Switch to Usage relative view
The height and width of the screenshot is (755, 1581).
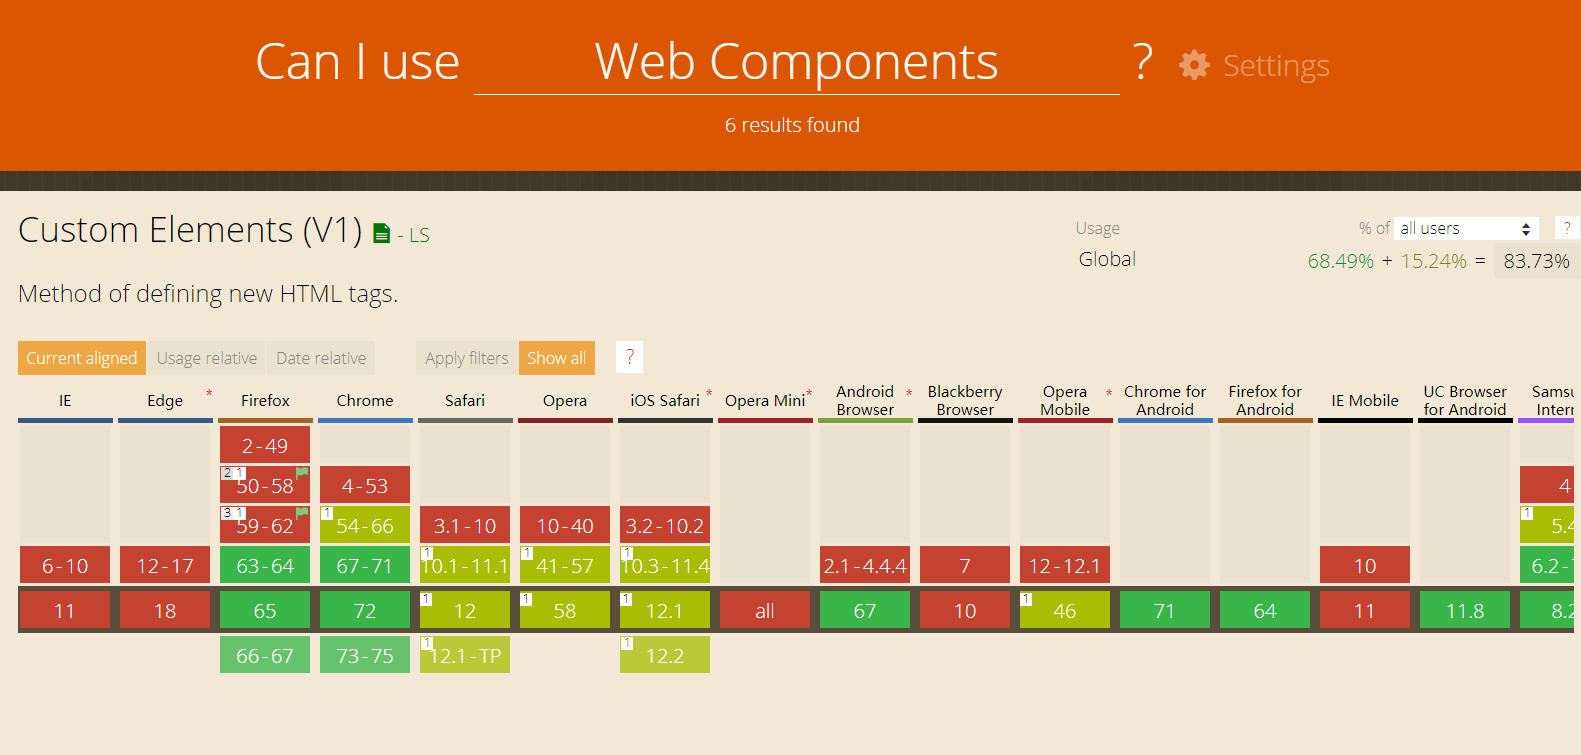[207, 358]
